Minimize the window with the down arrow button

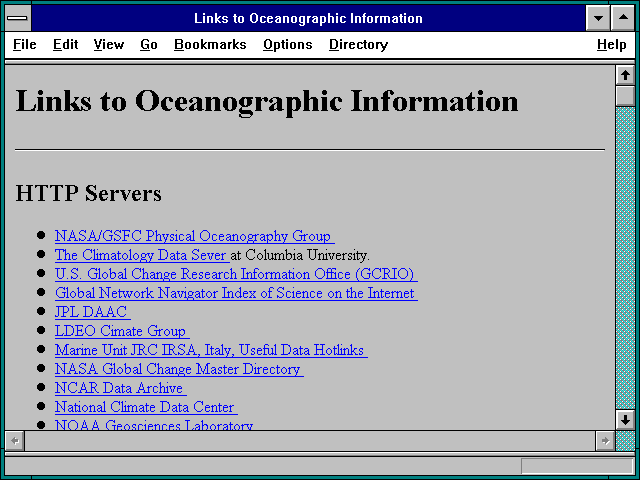(598, 18)
